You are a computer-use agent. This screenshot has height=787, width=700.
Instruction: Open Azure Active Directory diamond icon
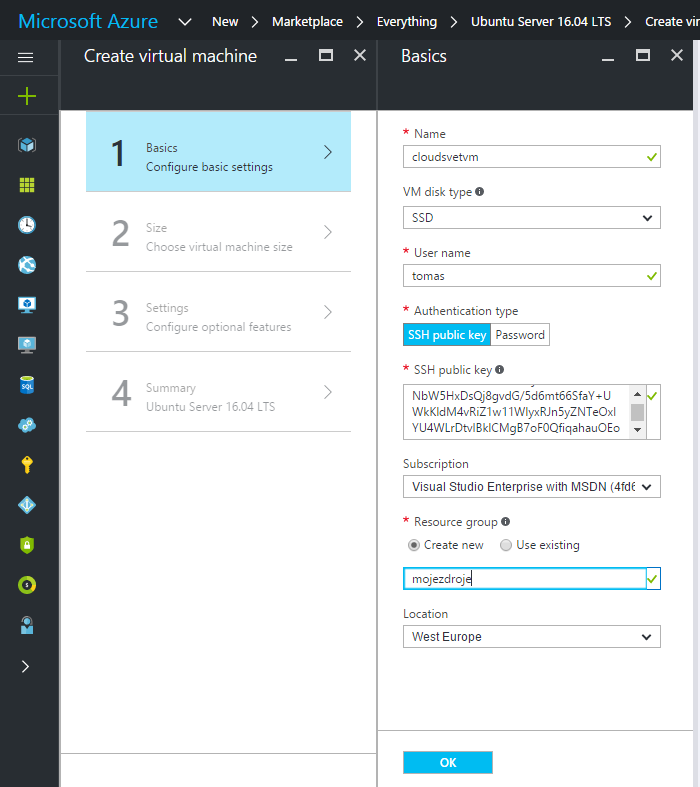coord(27,505)
